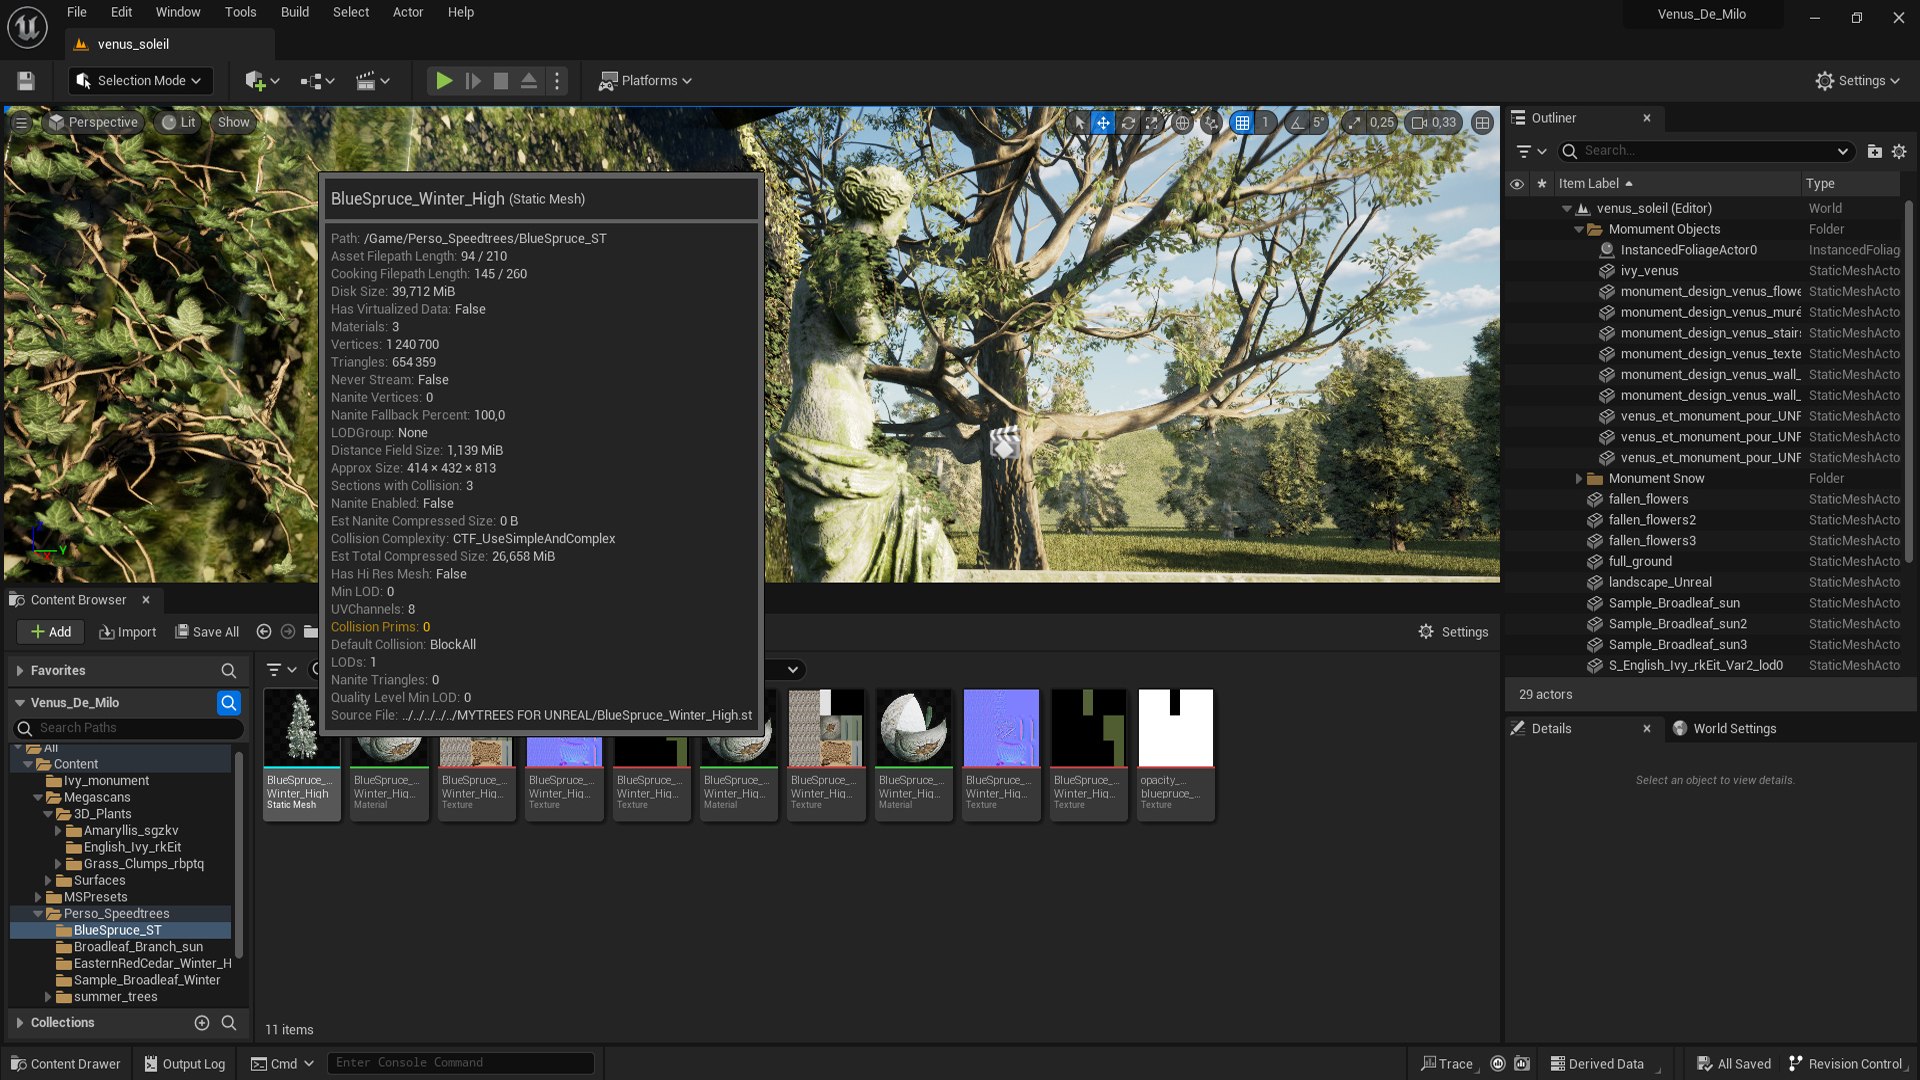Click Outliner create new folder icon
This screenshot has width=1920, height=1080.
click(1874, 152)
